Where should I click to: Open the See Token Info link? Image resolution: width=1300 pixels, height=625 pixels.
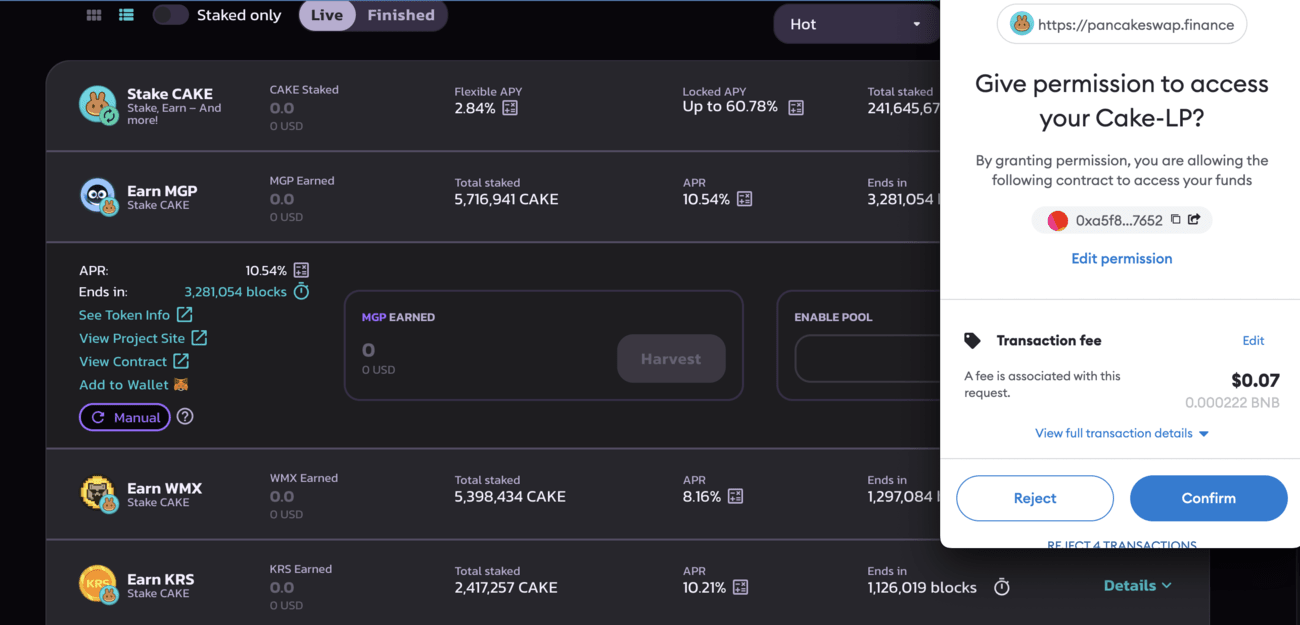coord(135,315)
